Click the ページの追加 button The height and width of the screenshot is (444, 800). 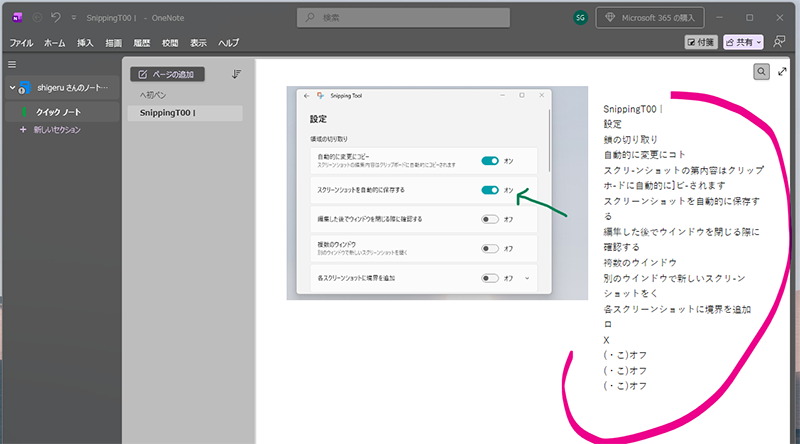168,74
